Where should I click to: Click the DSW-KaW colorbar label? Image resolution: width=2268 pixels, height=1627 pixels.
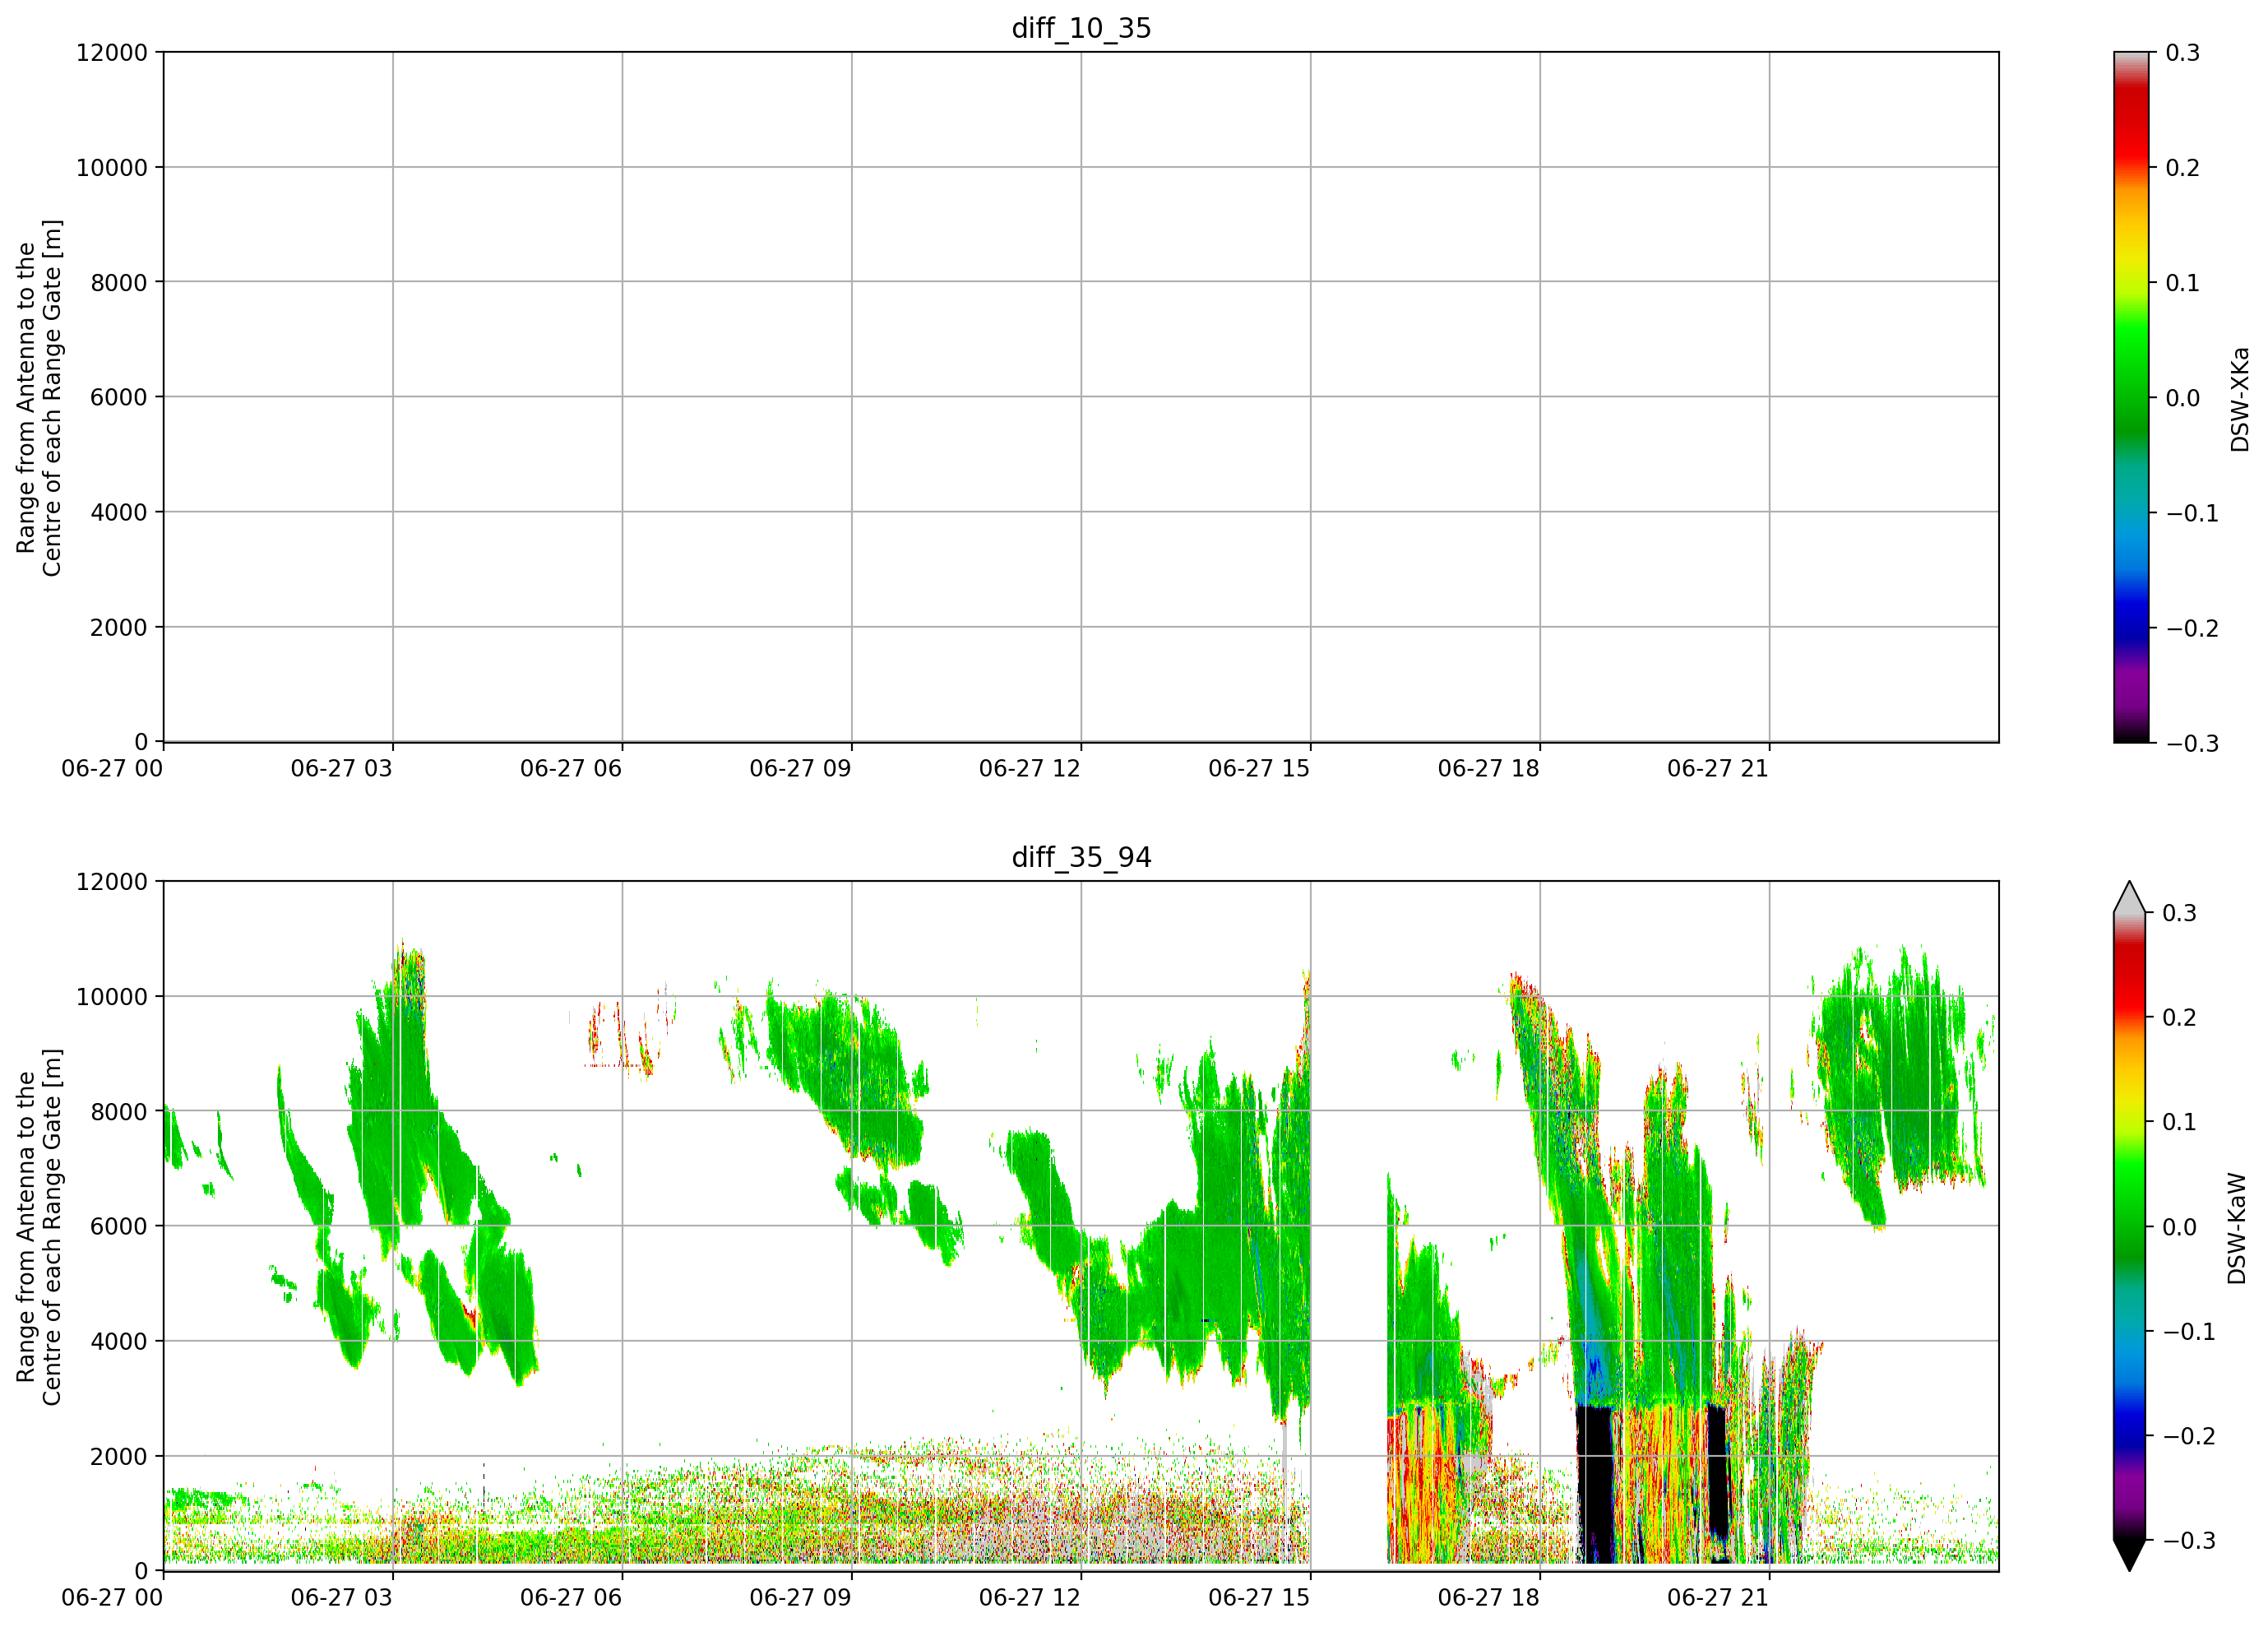point(2237,1228)
